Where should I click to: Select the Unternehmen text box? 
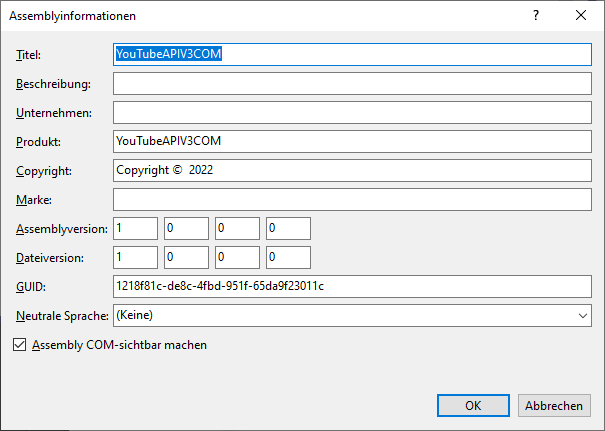[352, 112]
